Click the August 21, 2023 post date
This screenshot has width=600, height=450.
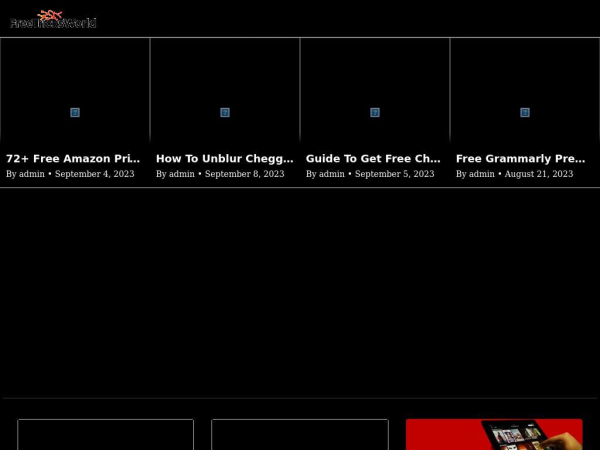539,174
